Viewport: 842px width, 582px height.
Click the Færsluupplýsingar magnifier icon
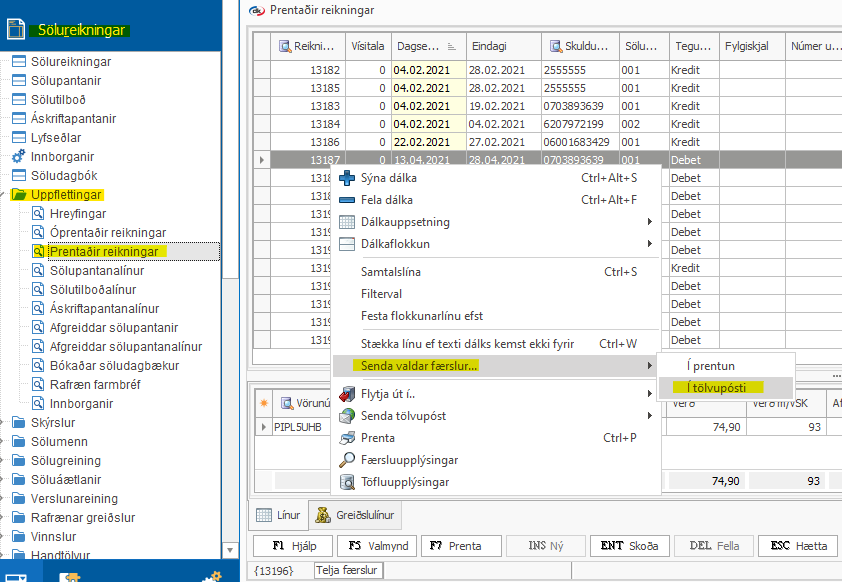click(347, 460)
